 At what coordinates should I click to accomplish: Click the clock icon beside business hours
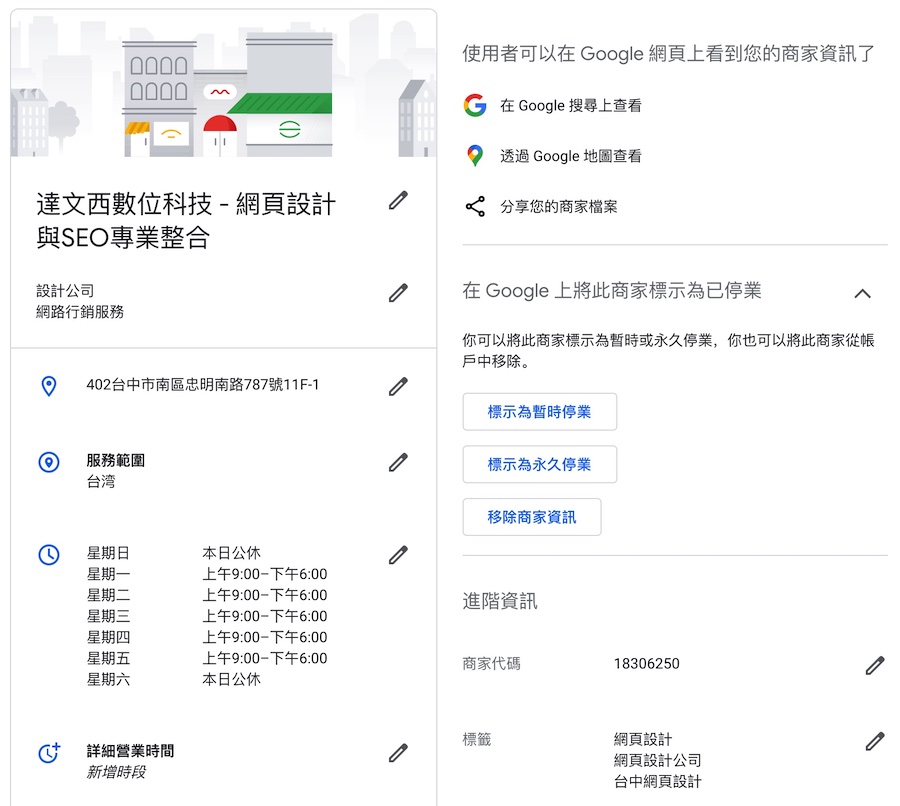point(49,555)
